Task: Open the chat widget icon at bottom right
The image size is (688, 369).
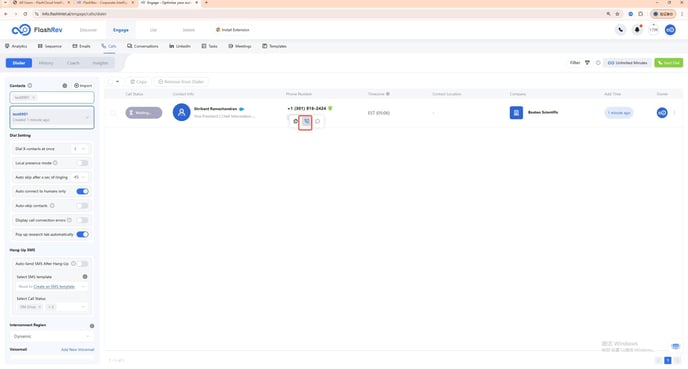Action: (676, 346)
